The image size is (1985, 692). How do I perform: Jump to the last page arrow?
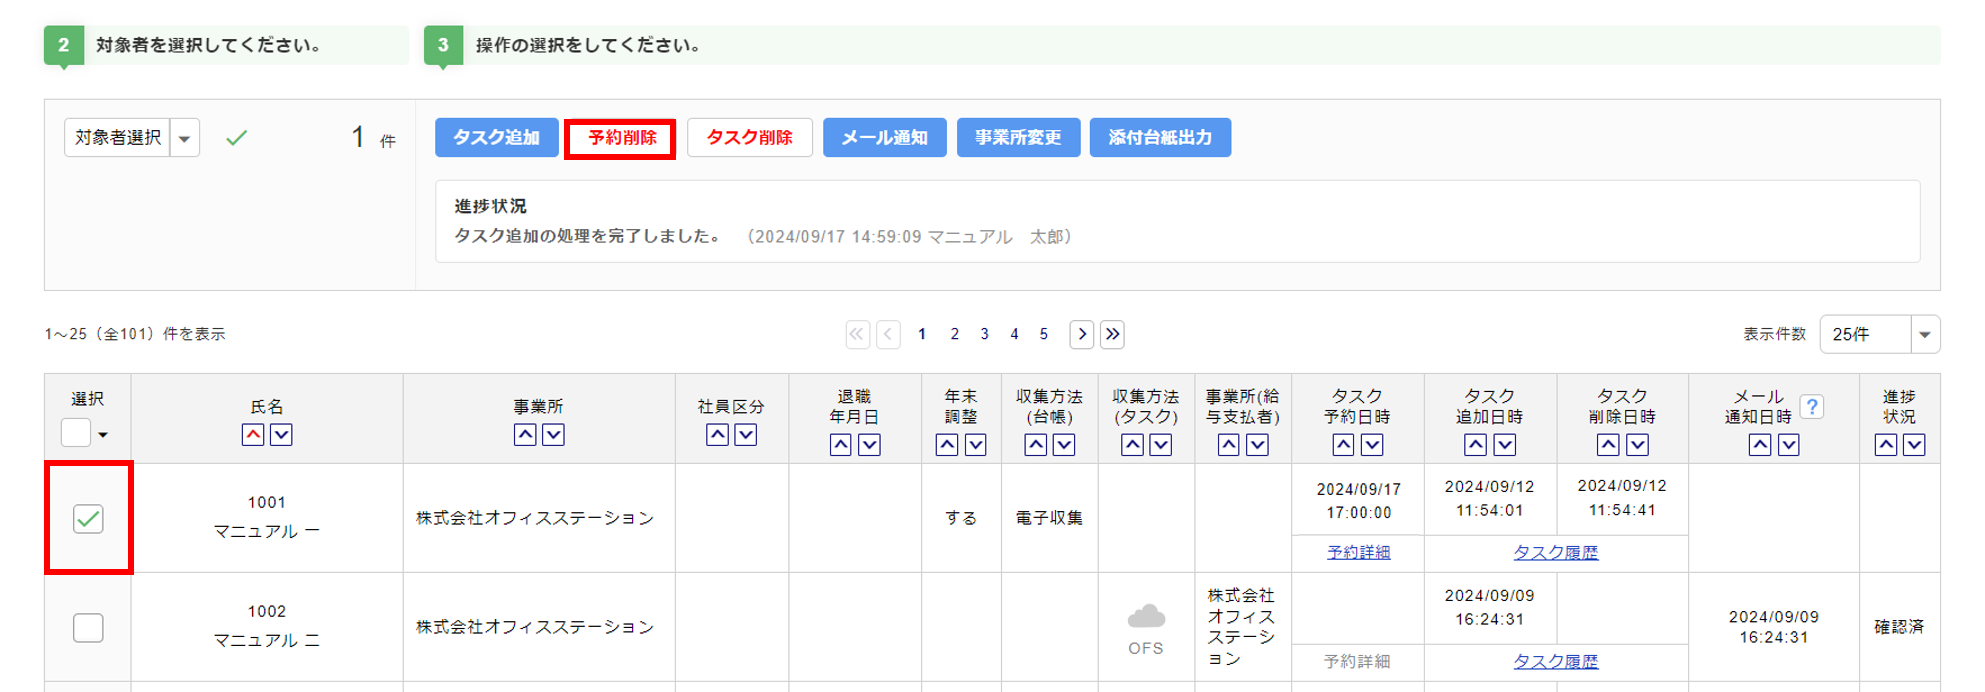[x=1112, y=334]
